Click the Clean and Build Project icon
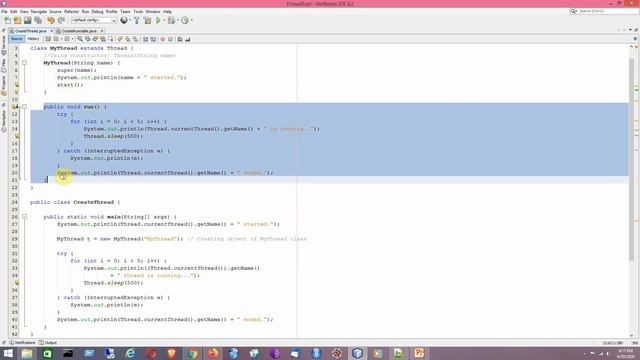 (x=147, y=20)
